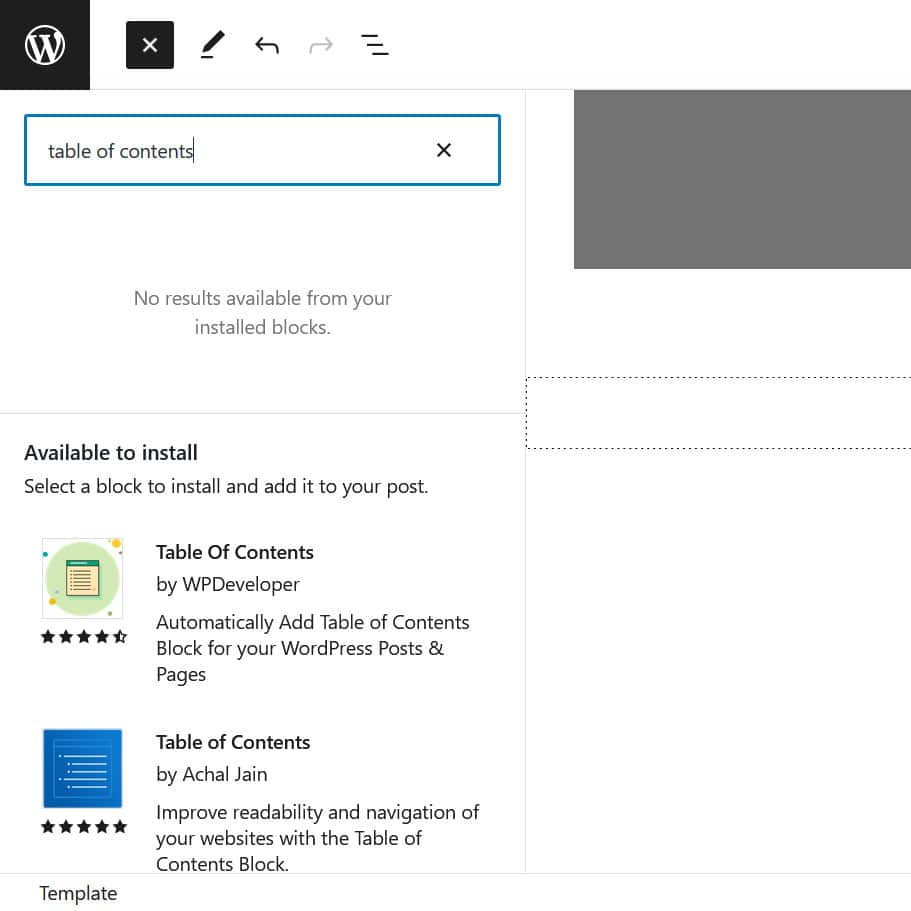
Task: Click the 4.5-star rating under WPDeveloper block
Action: [84, 637]
